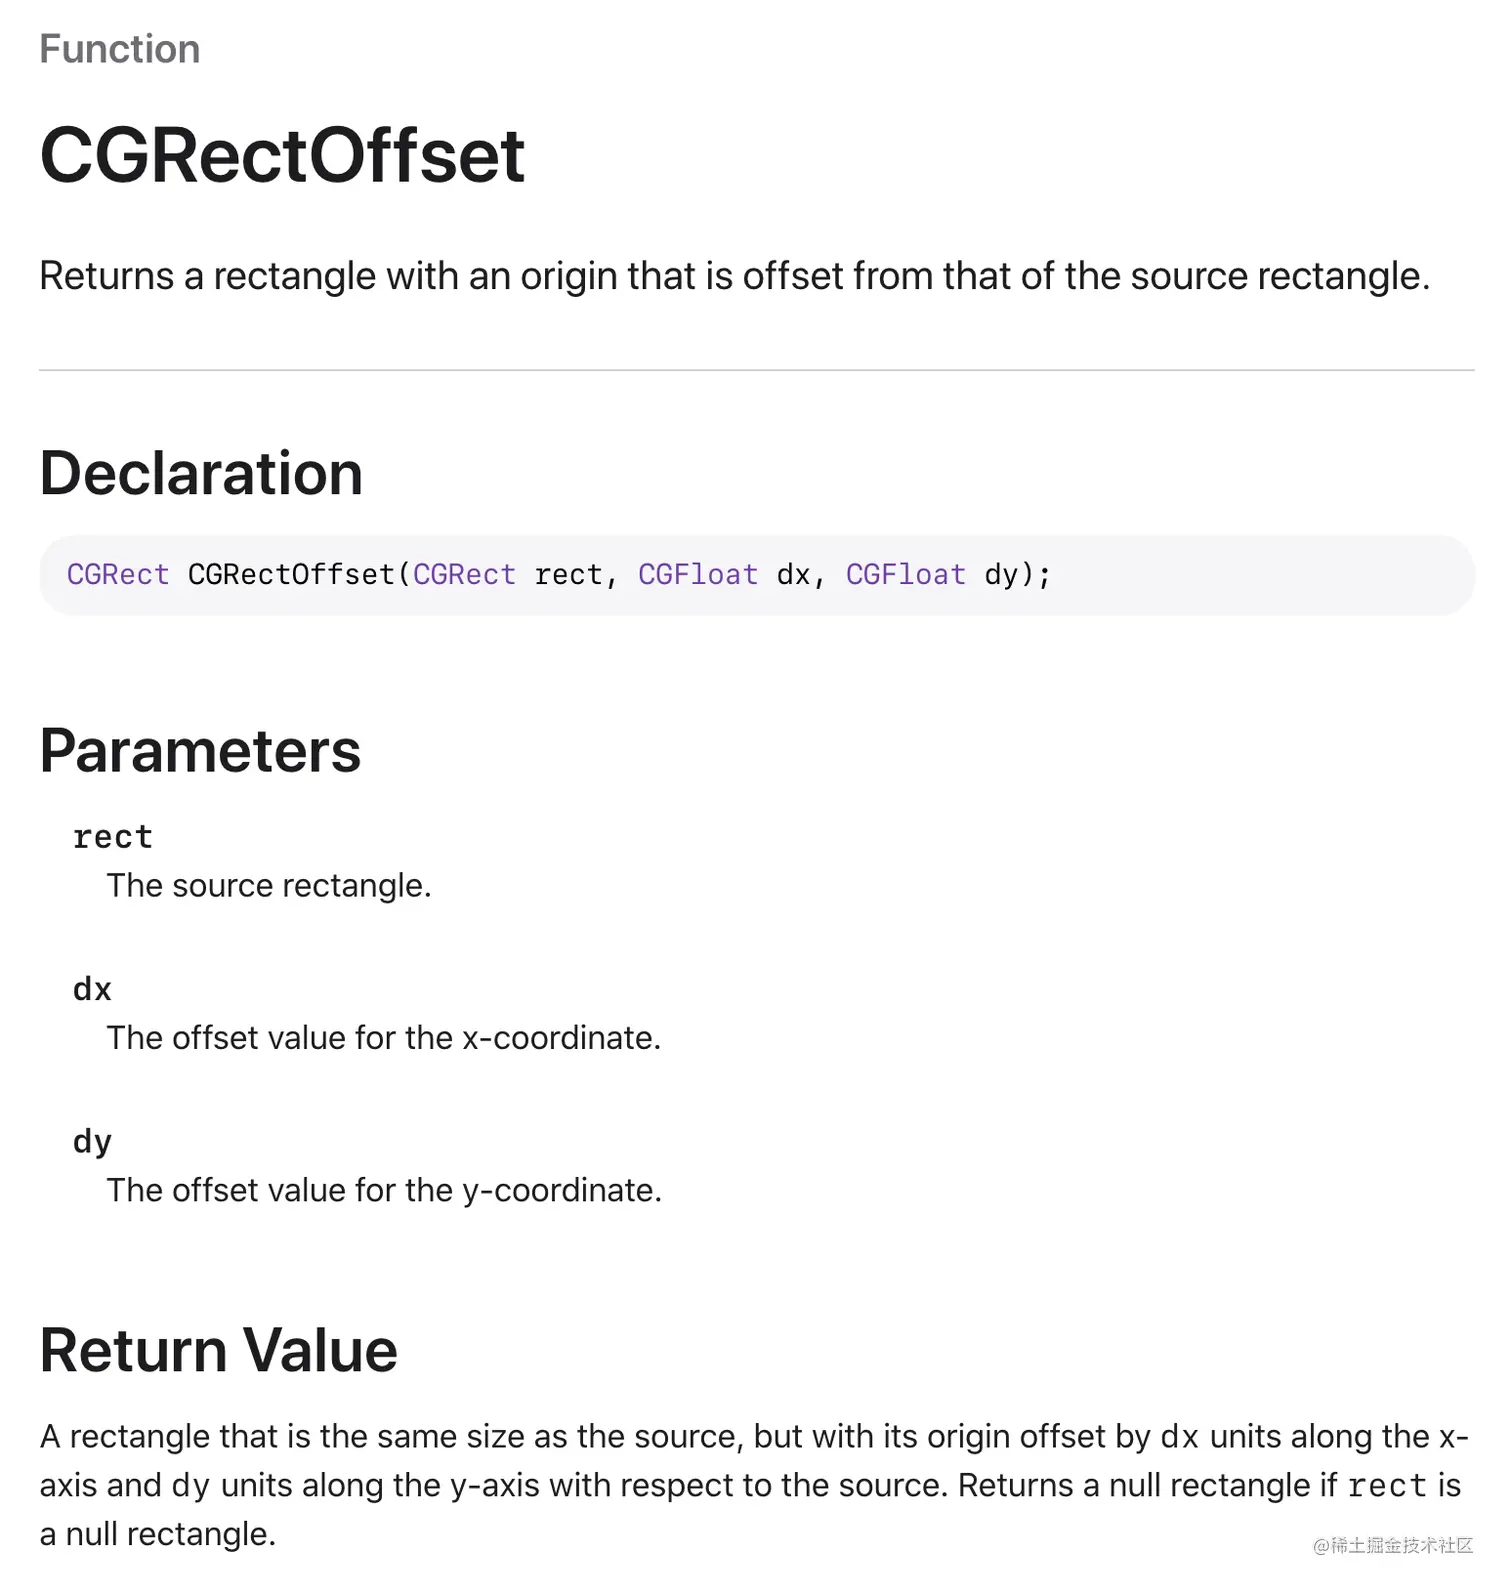
Task: Click the CGRectOffset page title
Action: 282,156
